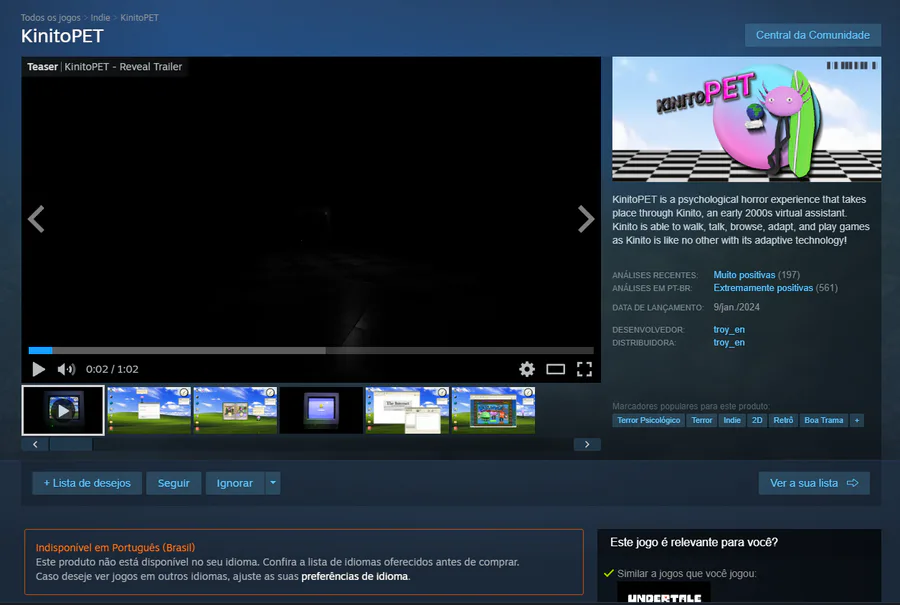Click the KinitoPET header capsule image
The width and height of the screenshot is (900, 605).
point(747,119)
